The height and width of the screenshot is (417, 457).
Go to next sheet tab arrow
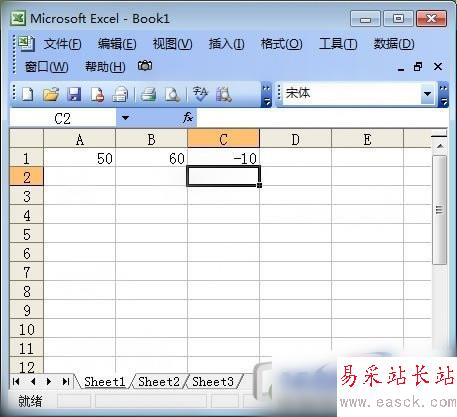point(49,381)
